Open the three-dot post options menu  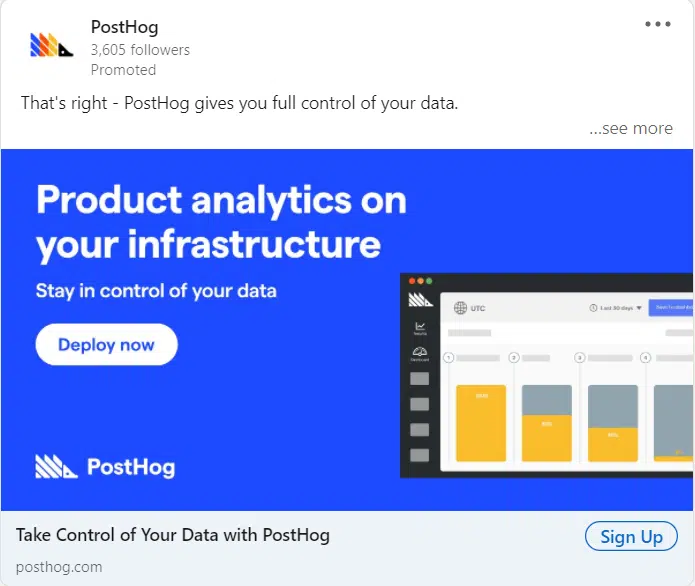(x=658, y=24)
